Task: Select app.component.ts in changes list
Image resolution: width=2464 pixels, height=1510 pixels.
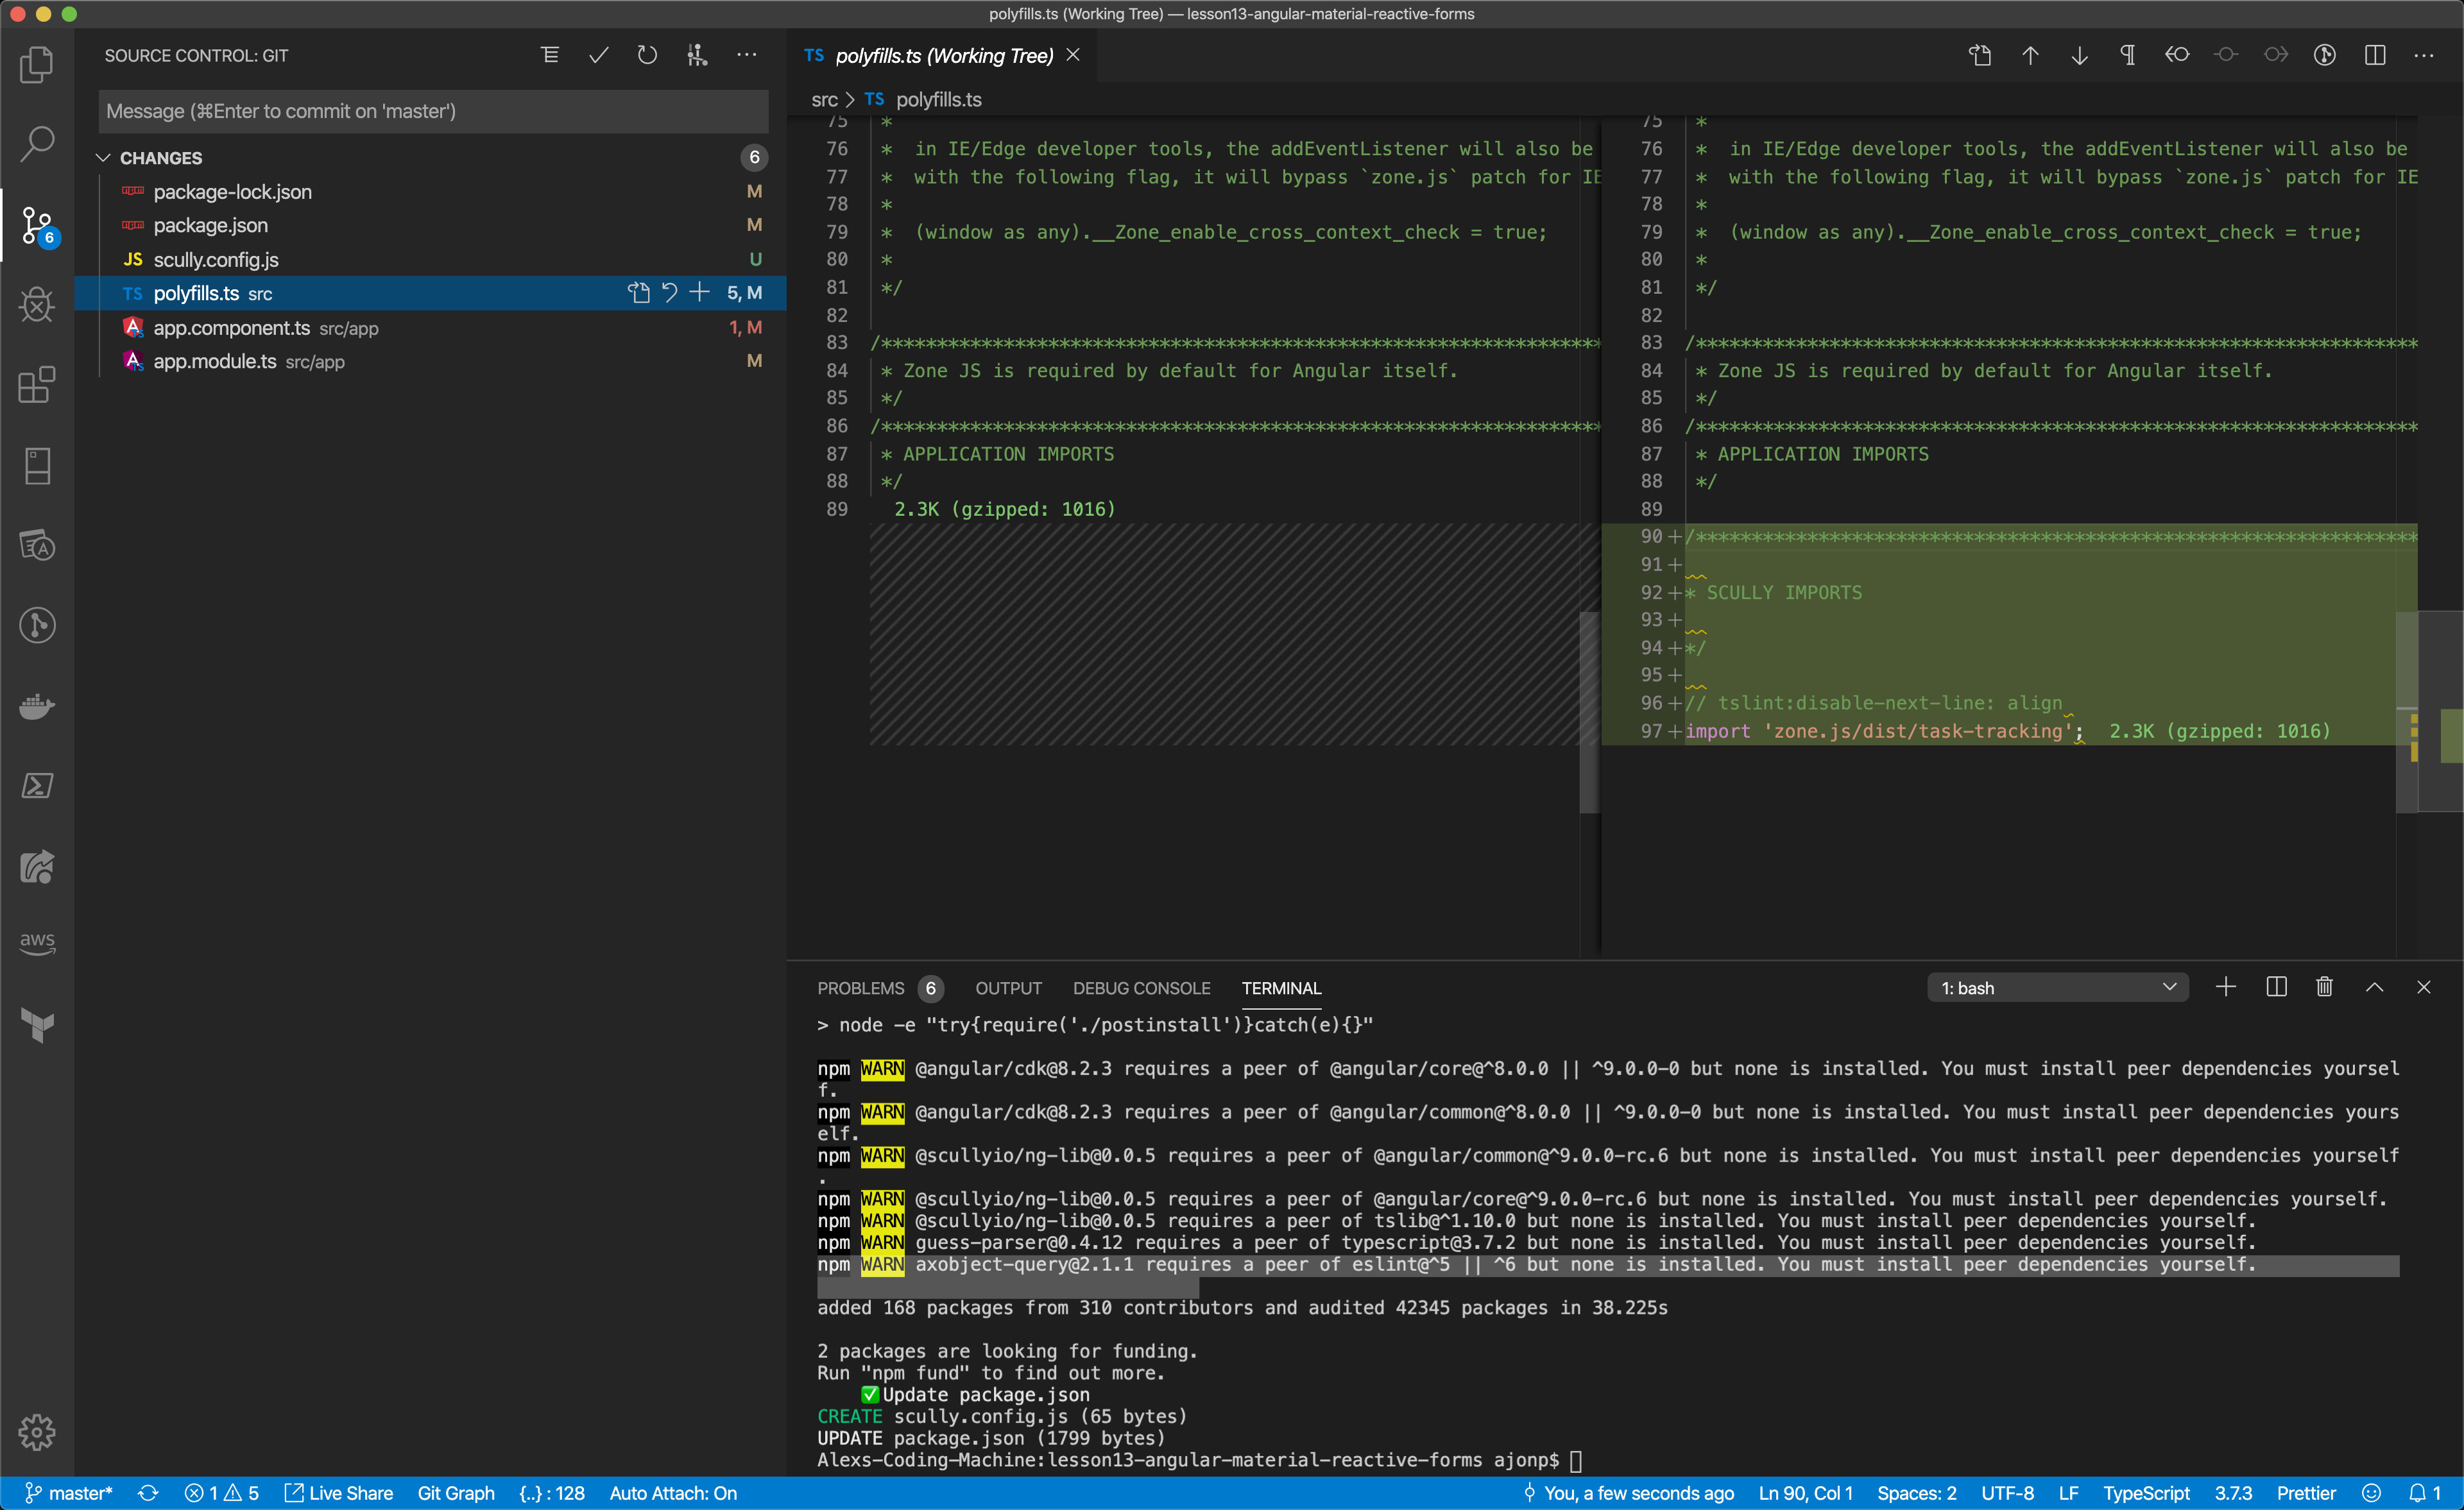Action: tap(432, 328)
